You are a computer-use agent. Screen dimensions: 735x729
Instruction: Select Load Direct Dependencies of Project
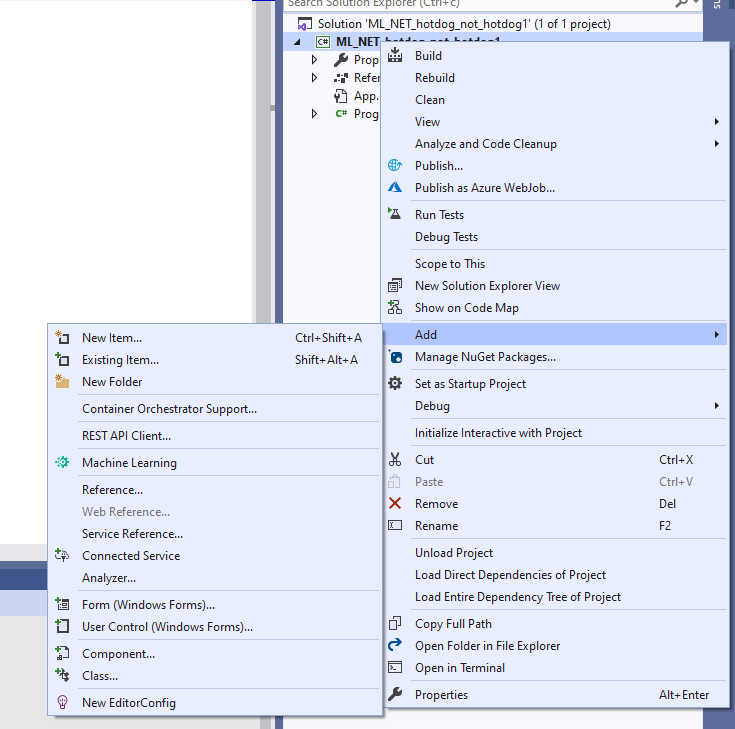coord(510,575)
